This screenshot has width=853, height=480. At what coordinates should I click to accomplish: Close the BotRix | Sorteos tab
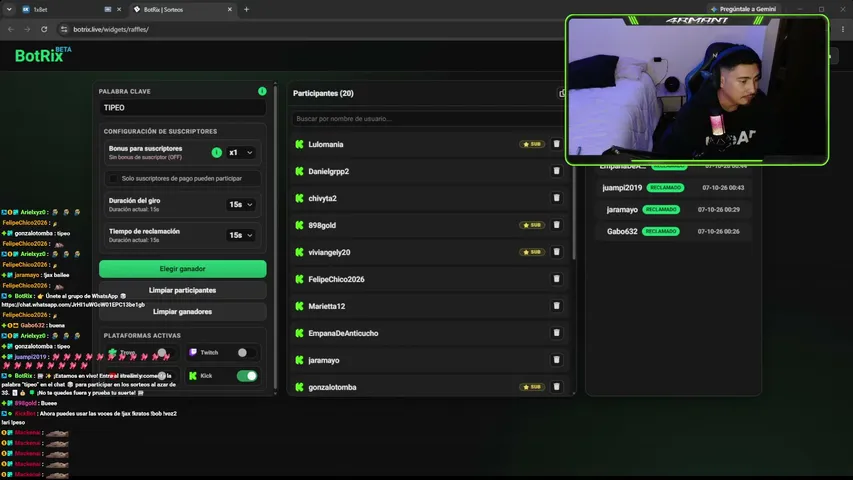point(230,9)
